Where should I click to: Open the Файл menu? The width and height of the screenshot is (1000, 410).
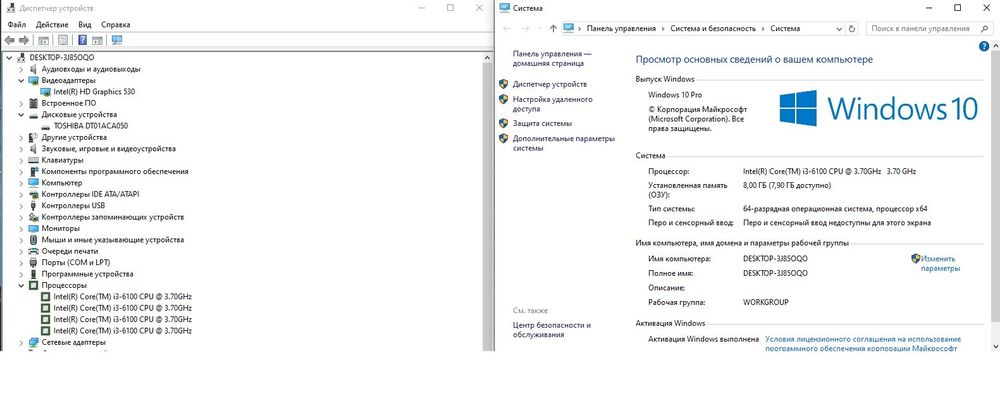coord(17,24)
